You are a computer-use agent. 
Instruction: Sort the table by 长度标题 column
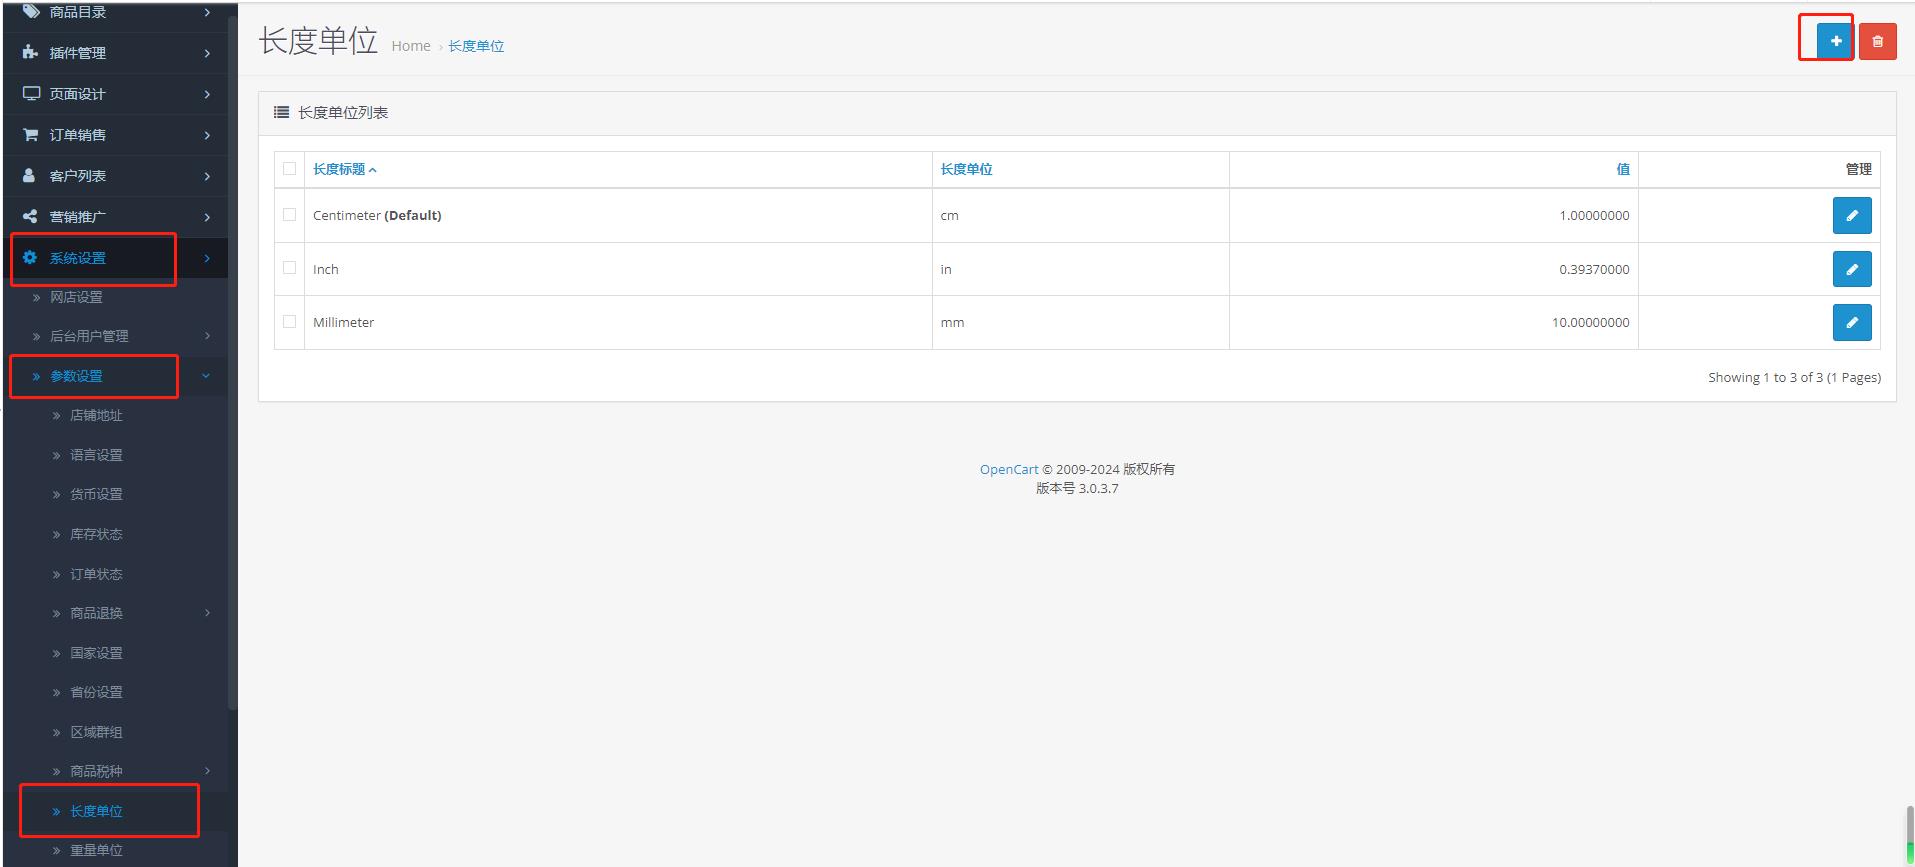339,169
